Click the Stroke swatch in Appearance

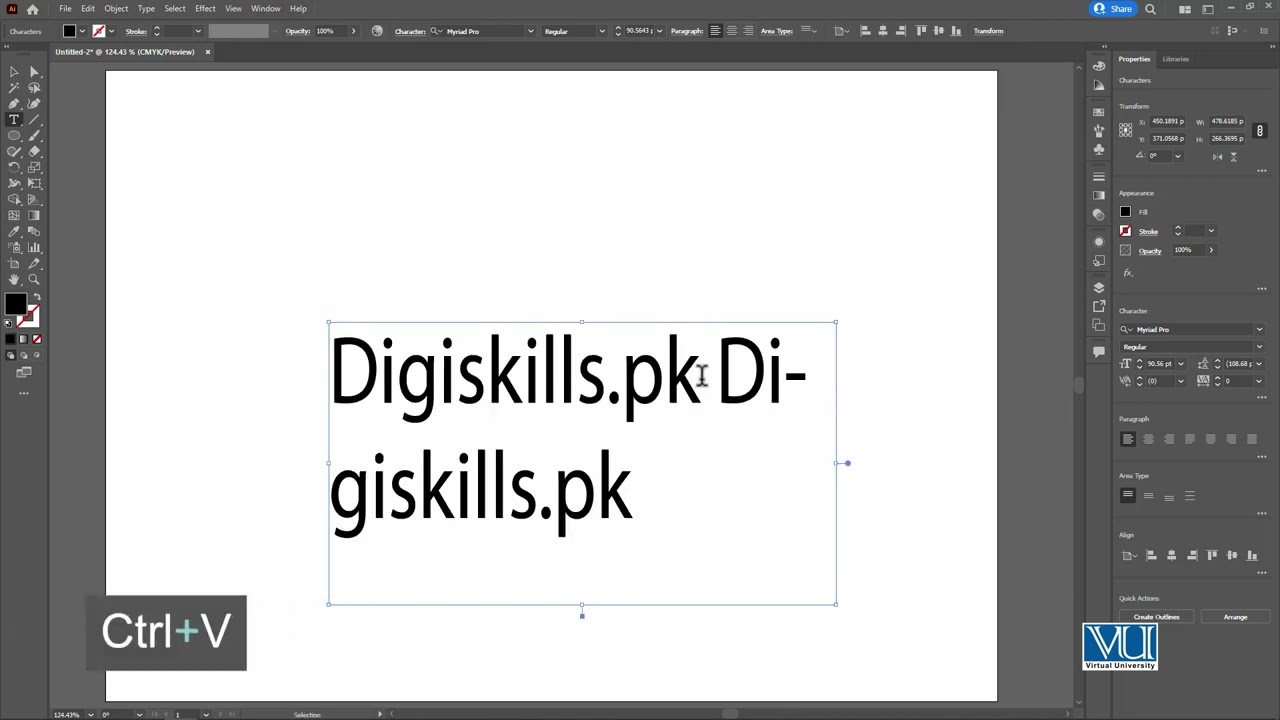point(1125,231)
